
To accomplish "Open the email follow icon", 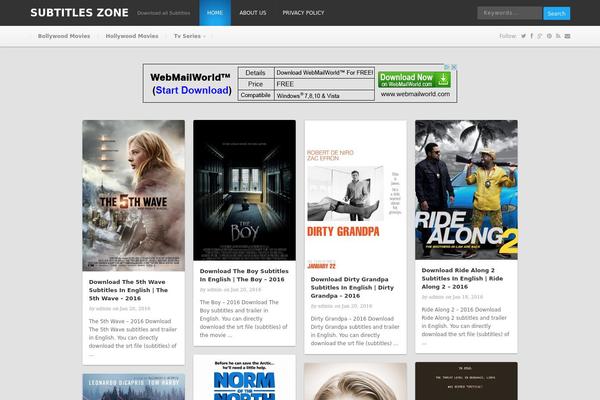I will point(567,36).
